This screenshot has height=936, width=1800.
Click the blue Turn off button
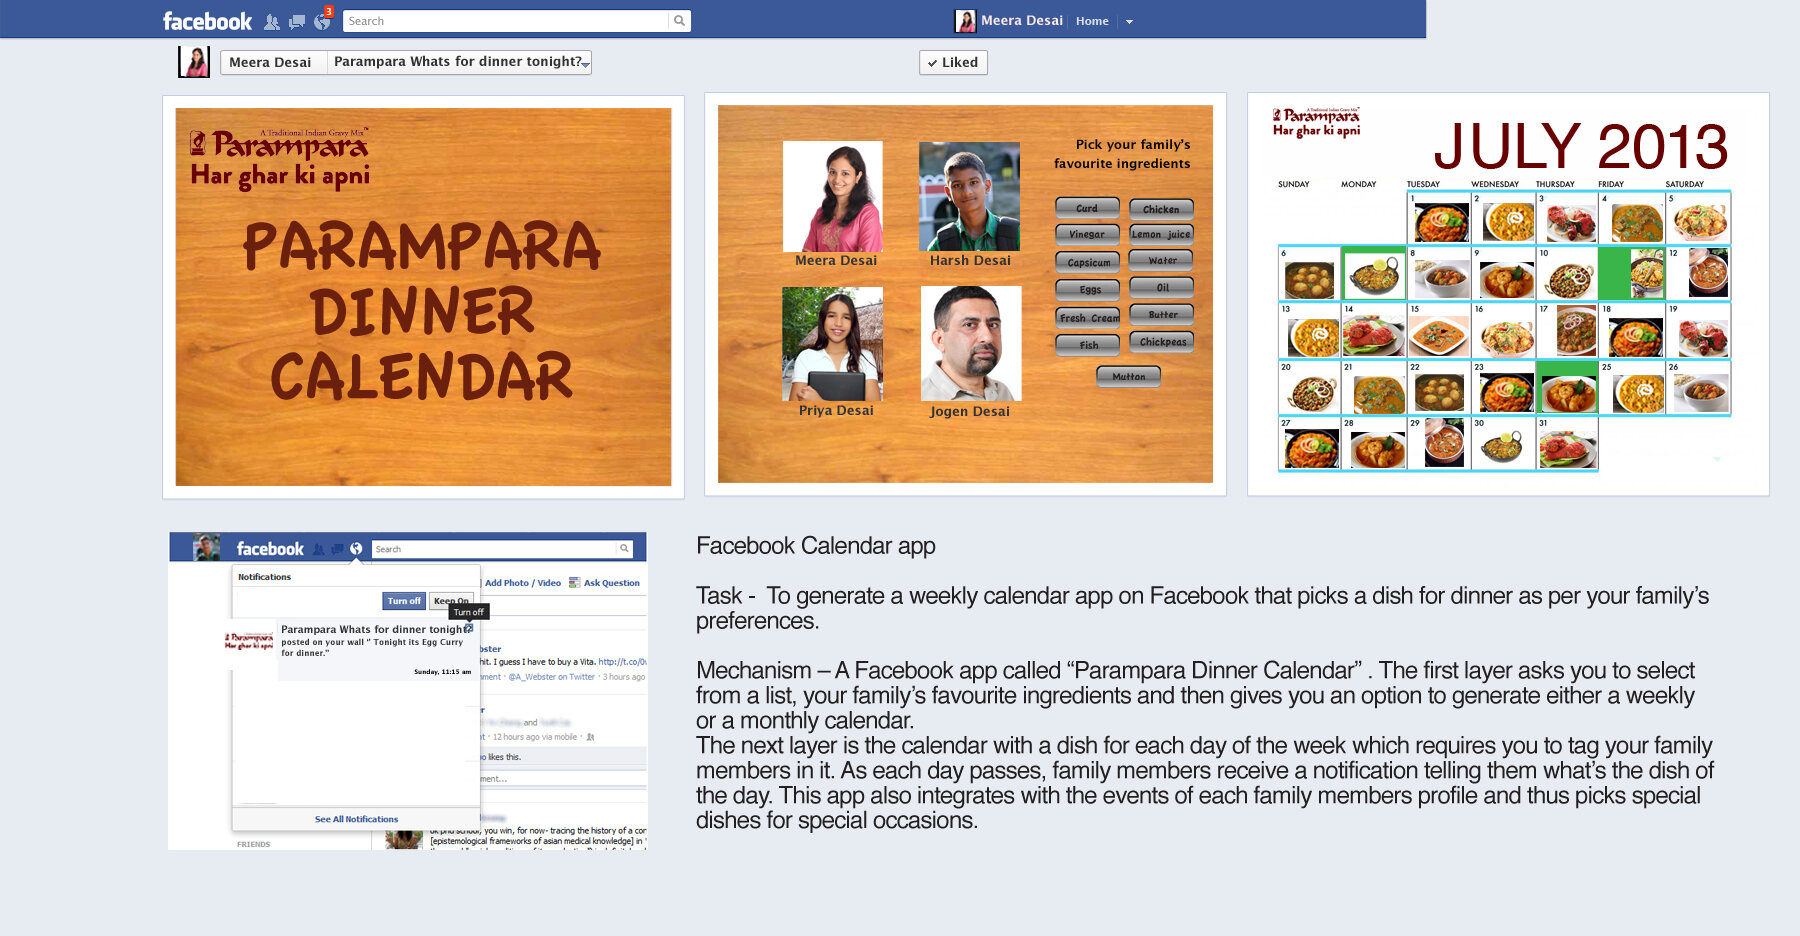coord(404,601)
